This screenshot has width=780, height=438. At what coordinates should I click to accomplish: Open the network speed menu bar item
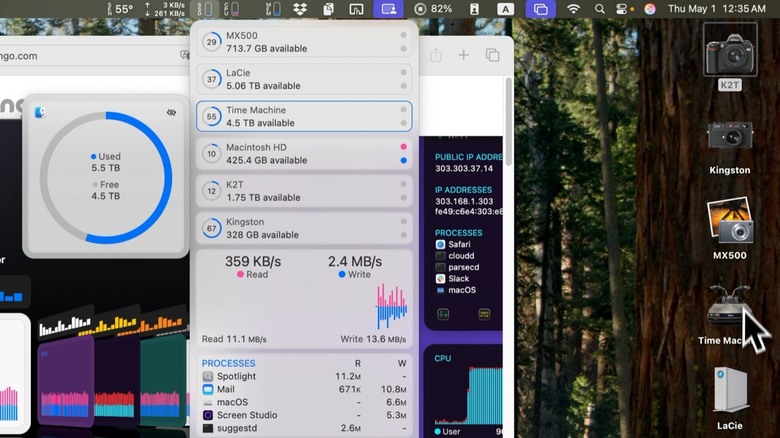165,9
